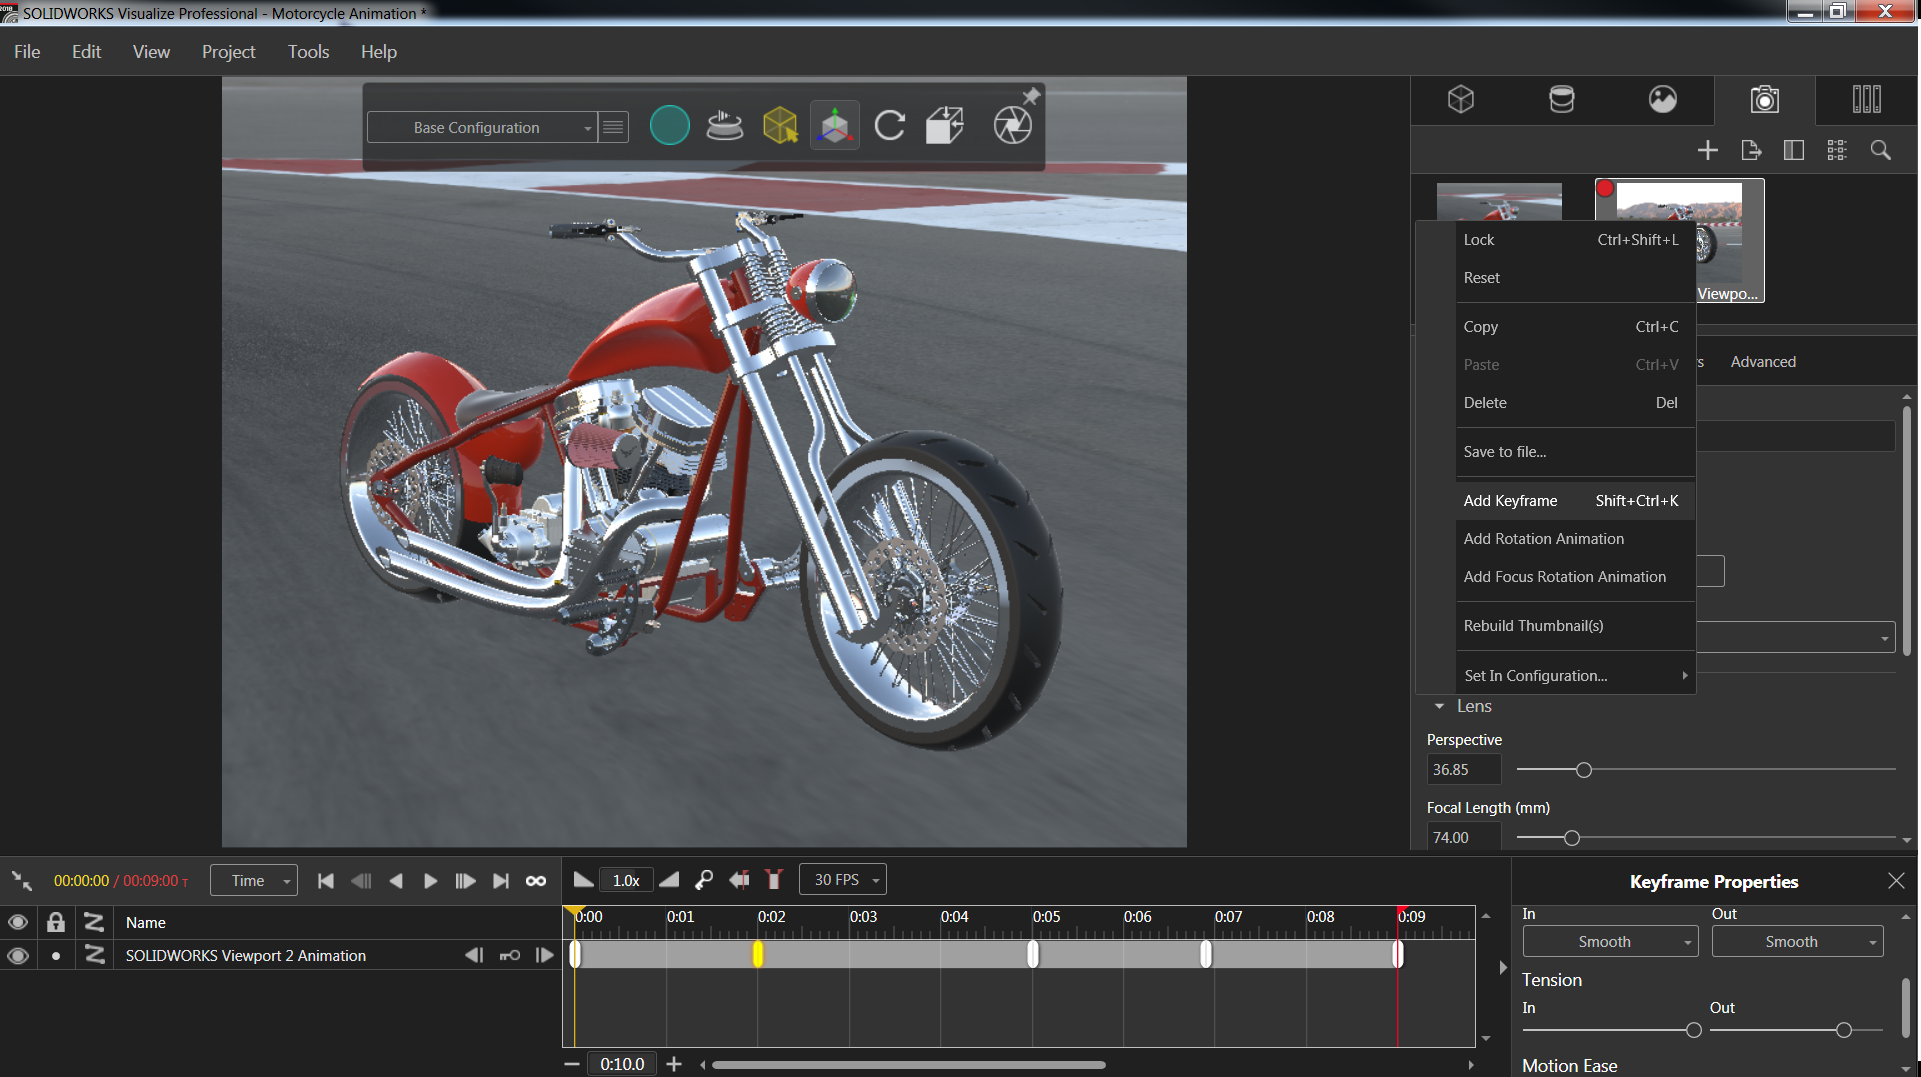Adjust the Perspective slider handle

point(1583,770)
